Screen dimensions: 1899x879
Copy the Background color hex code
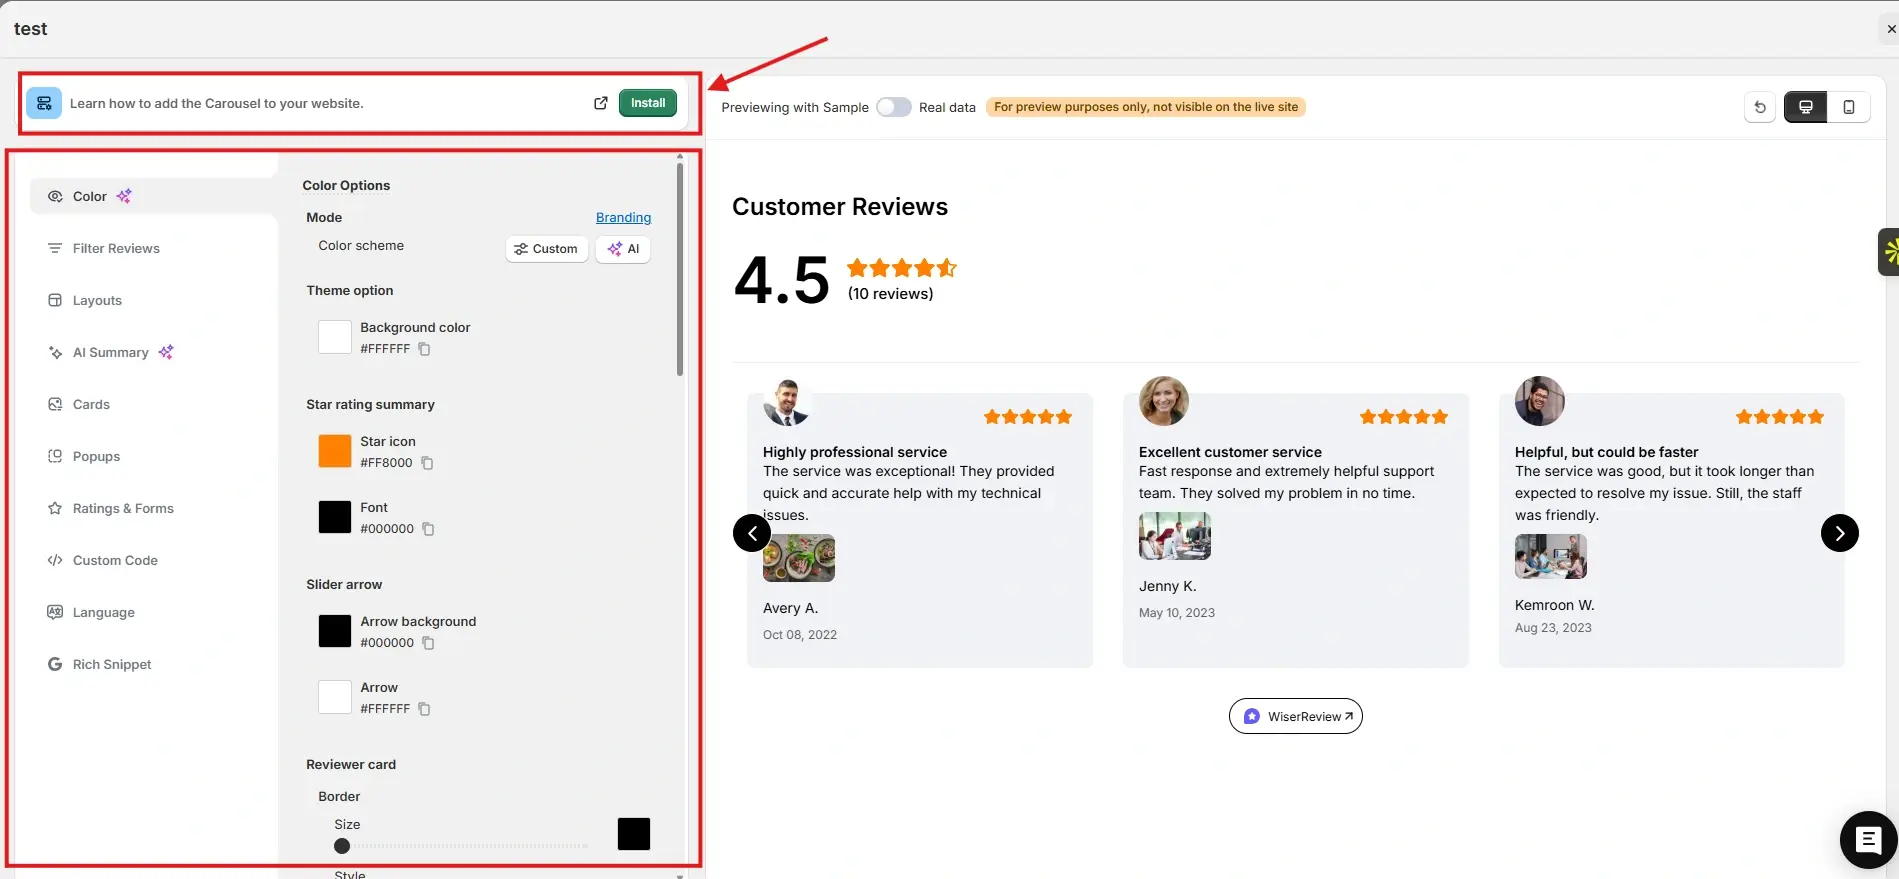[x=424, y=349]
